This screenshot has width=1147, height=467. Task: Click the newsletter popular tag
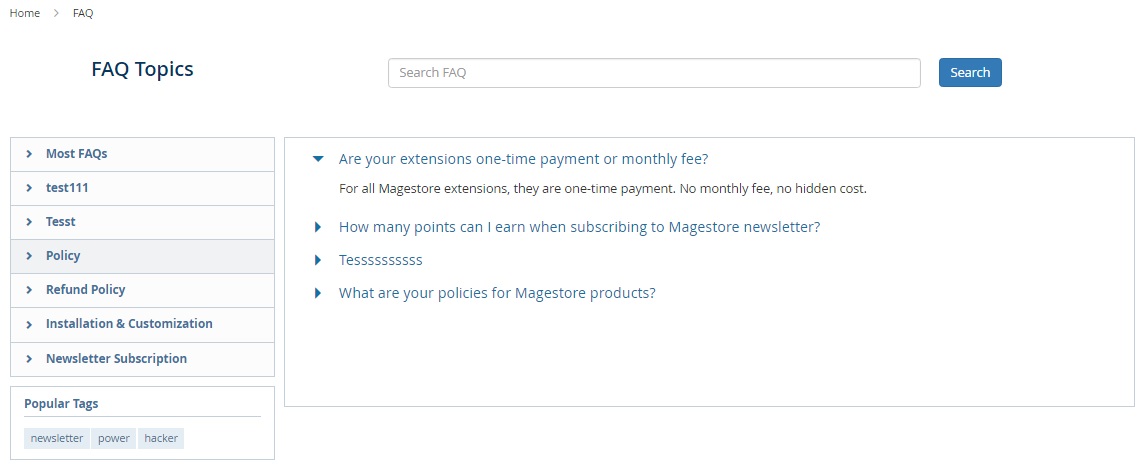(57, 438)
